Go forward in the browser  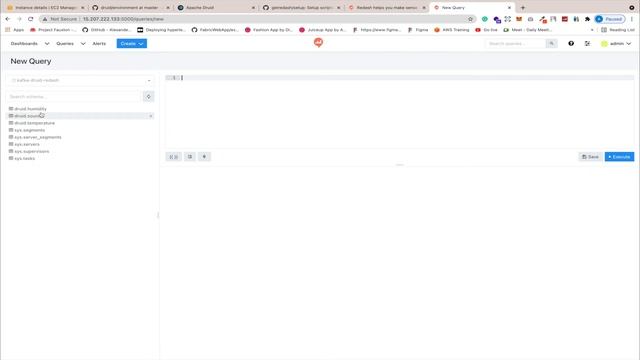click(x=19, y=19)
